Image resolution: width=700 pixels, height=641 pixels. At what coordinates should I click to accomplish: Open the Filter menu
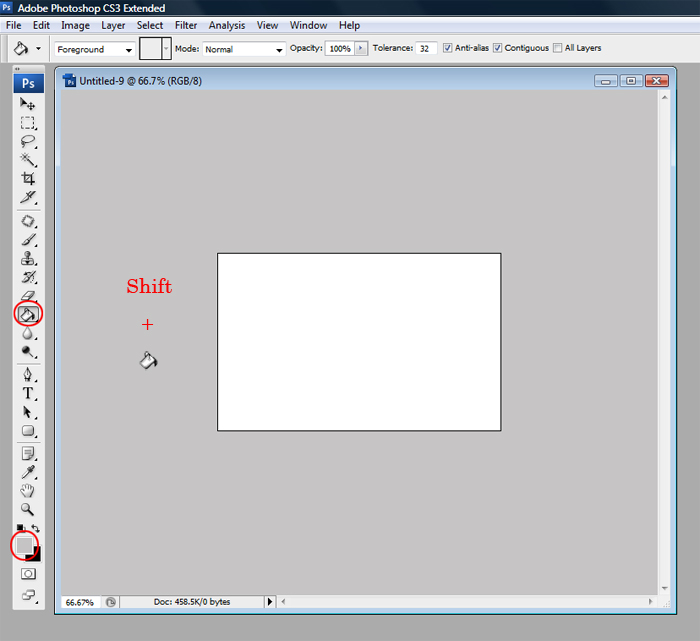(186, 25)
